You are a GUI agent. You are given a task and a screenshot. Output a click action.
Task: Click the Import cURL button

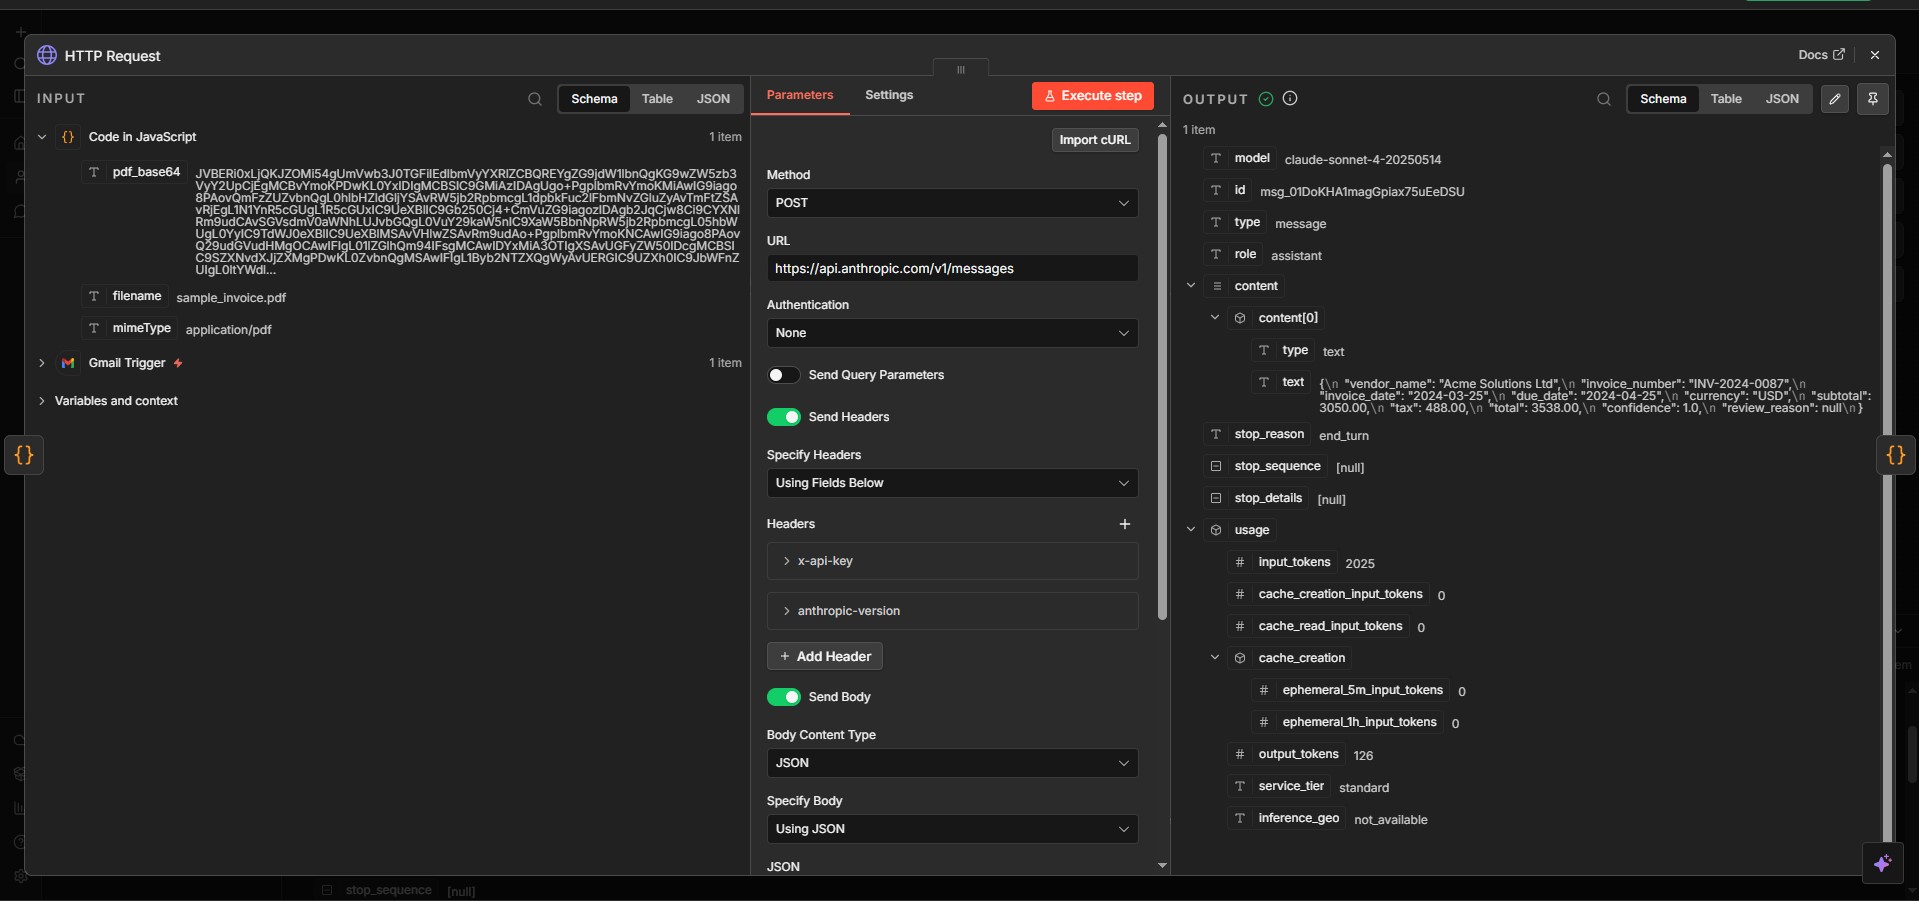[1094, 140]
